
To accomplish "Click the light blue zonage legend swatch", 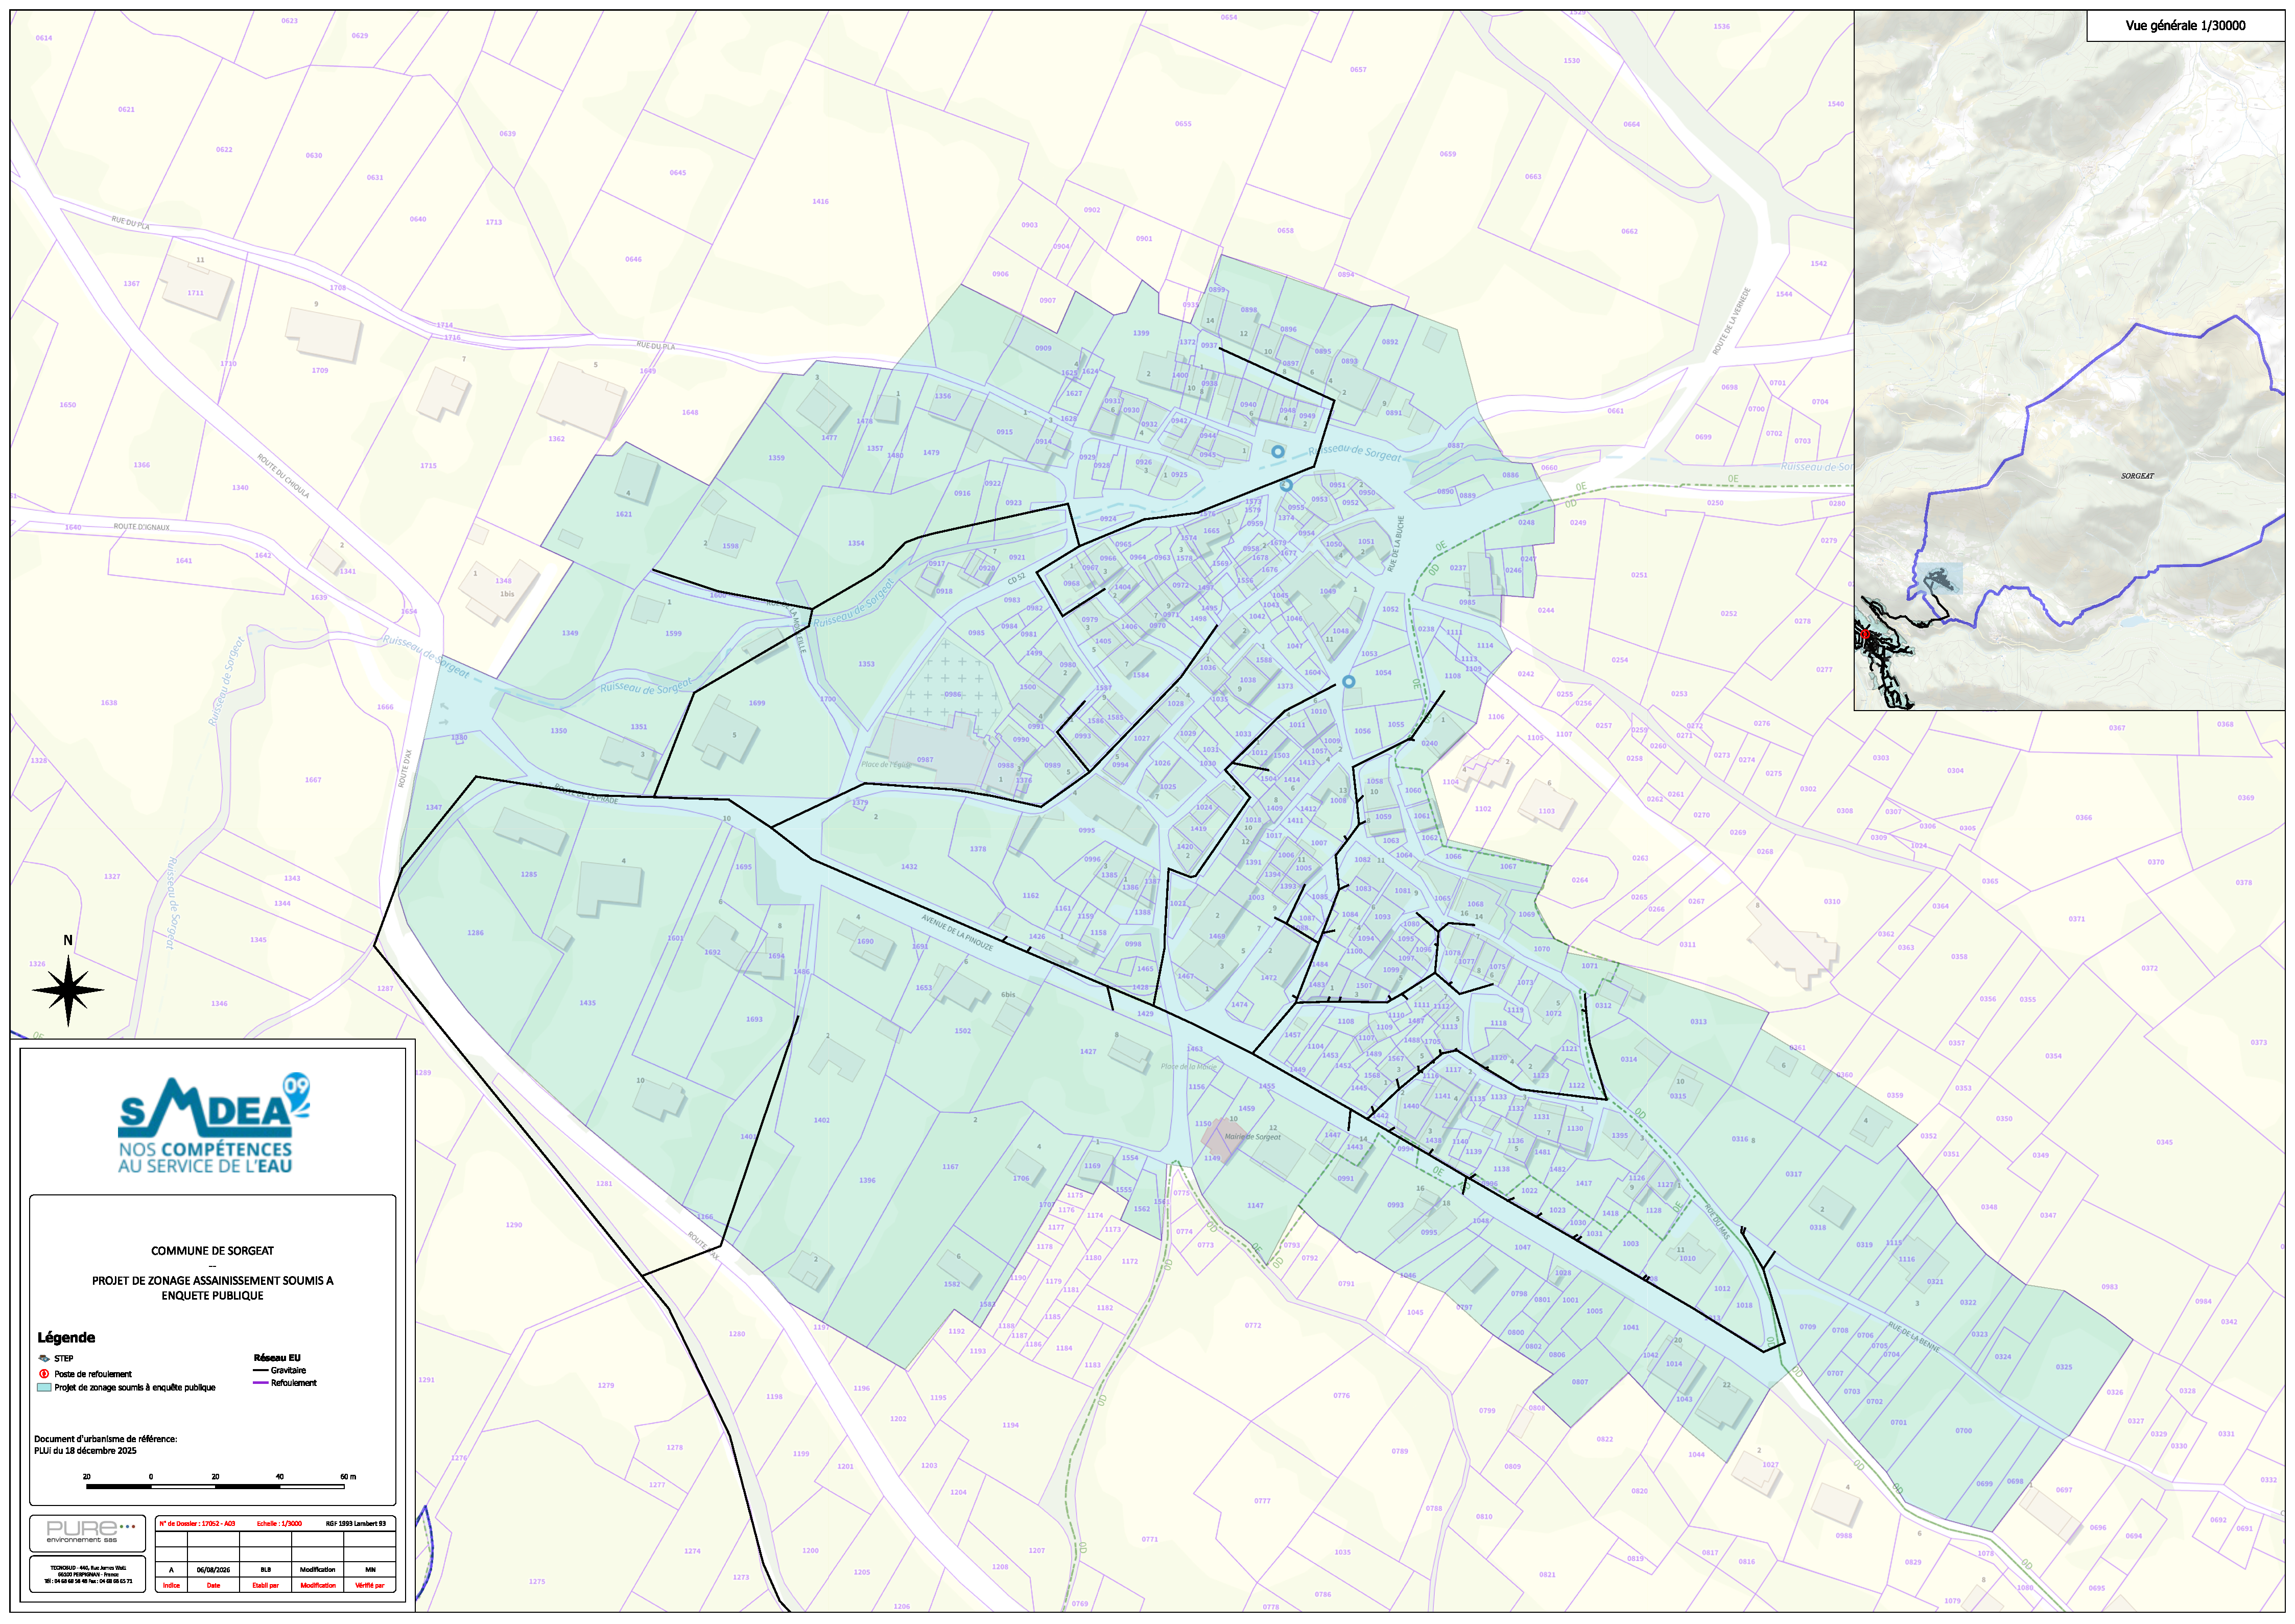I will [44, 1387].
